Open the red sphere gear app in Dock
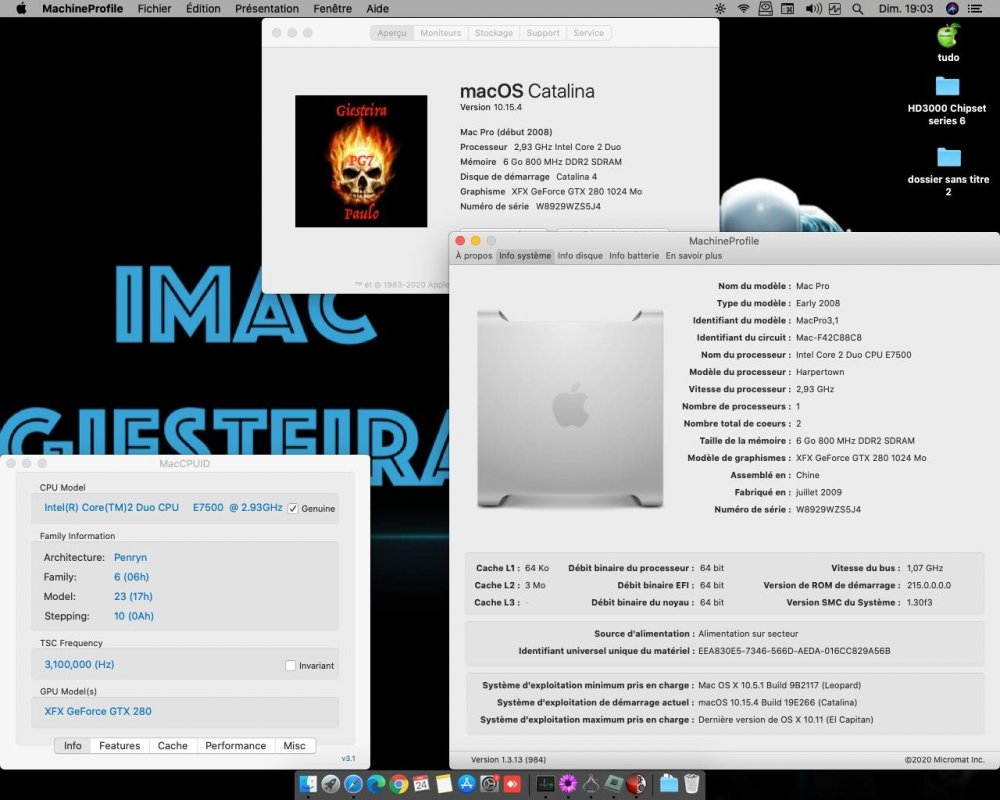The width and height of the screenshot is (1000, 800). point(636,784)
